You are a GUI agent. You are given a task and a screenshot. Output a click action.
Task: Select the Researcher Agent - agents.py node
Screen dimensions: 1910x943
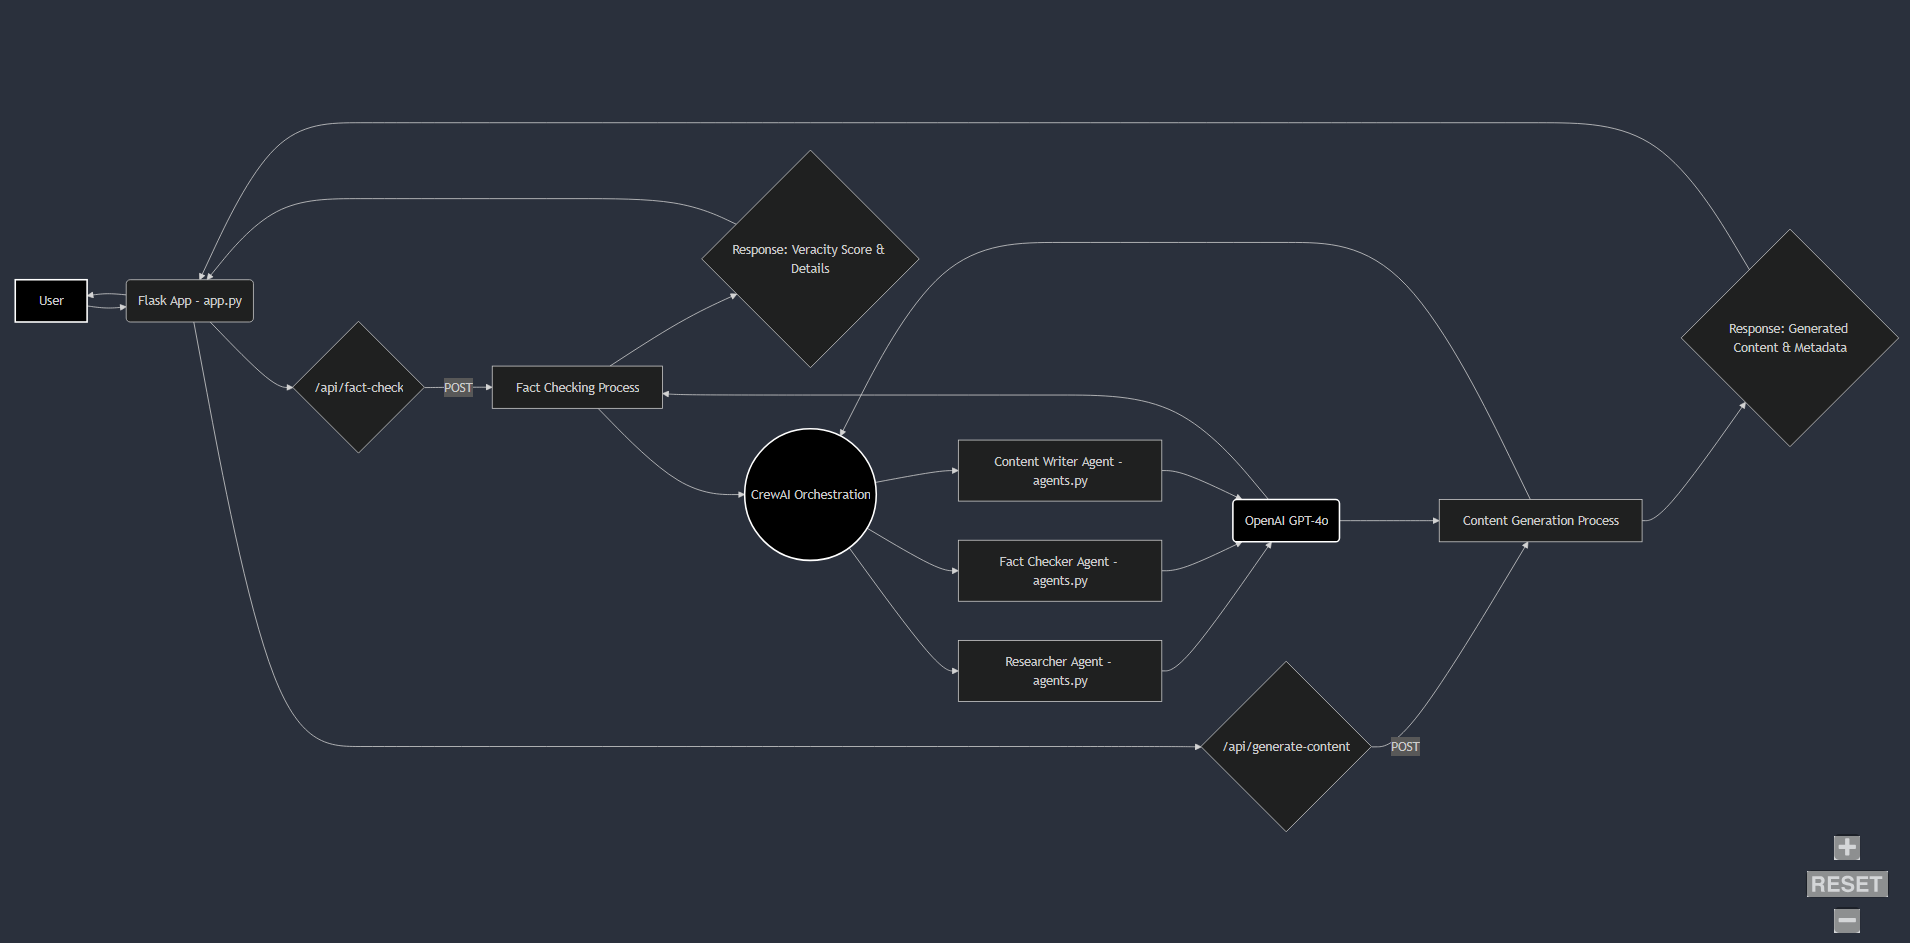(1059, 670)
